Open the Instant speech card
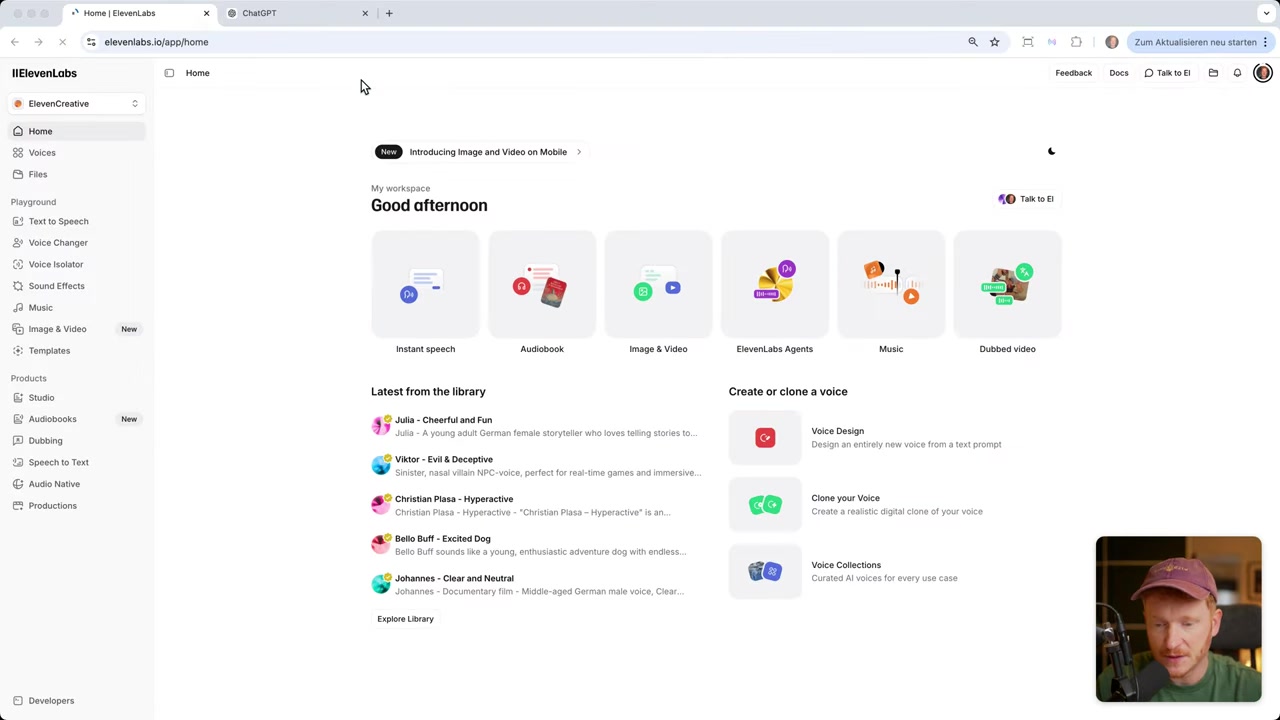Viewport: 1280px width, 720px height. [425, 293]
